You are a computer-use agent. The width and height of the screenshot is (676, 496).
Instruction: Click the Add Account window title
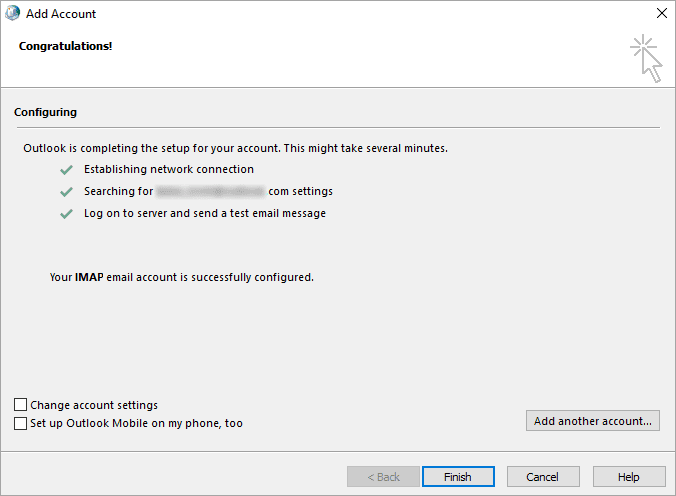point(61,14)
